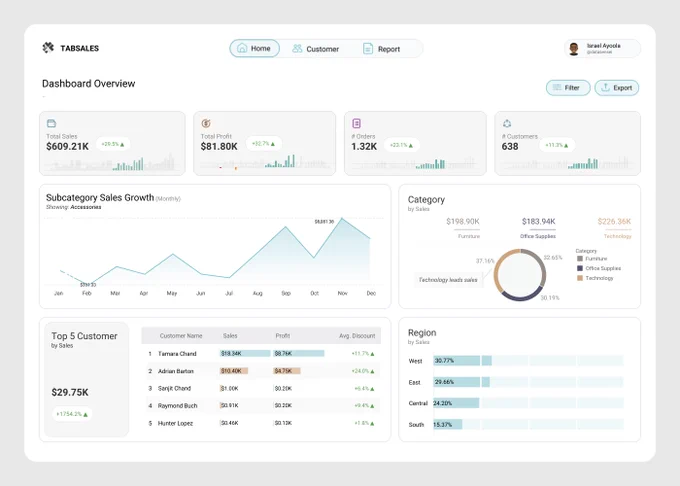Click the +29.5% sales growth badge

(x=113, y=144)
